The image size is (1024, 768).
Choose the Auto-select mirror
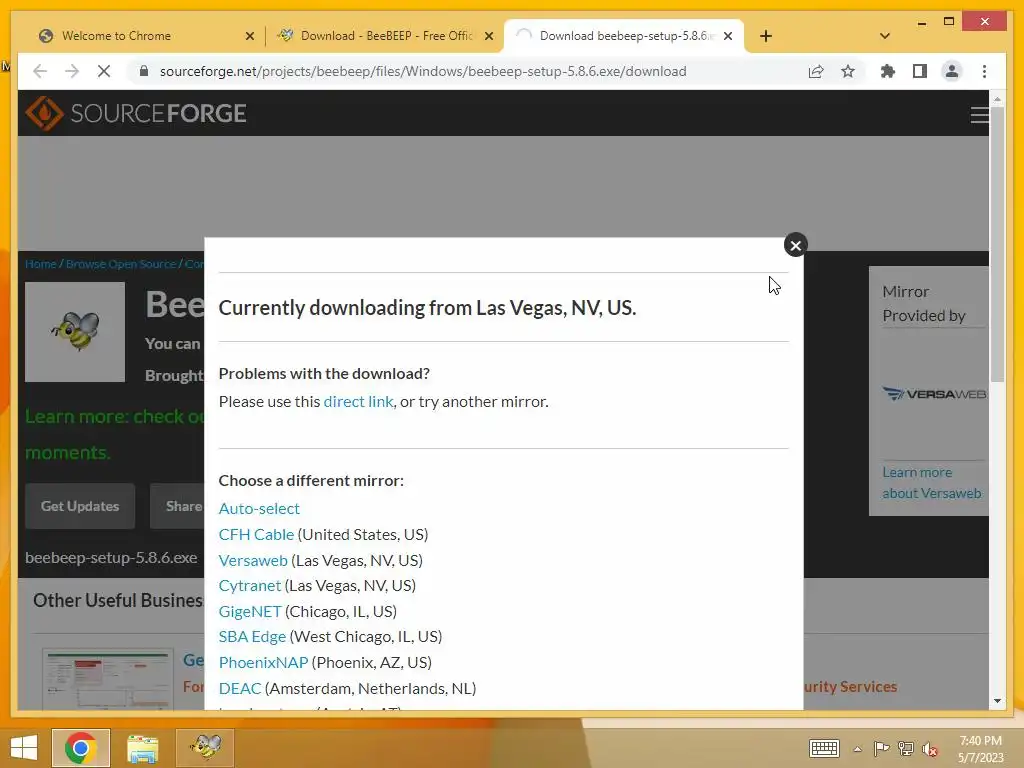[x=259, y=508]
